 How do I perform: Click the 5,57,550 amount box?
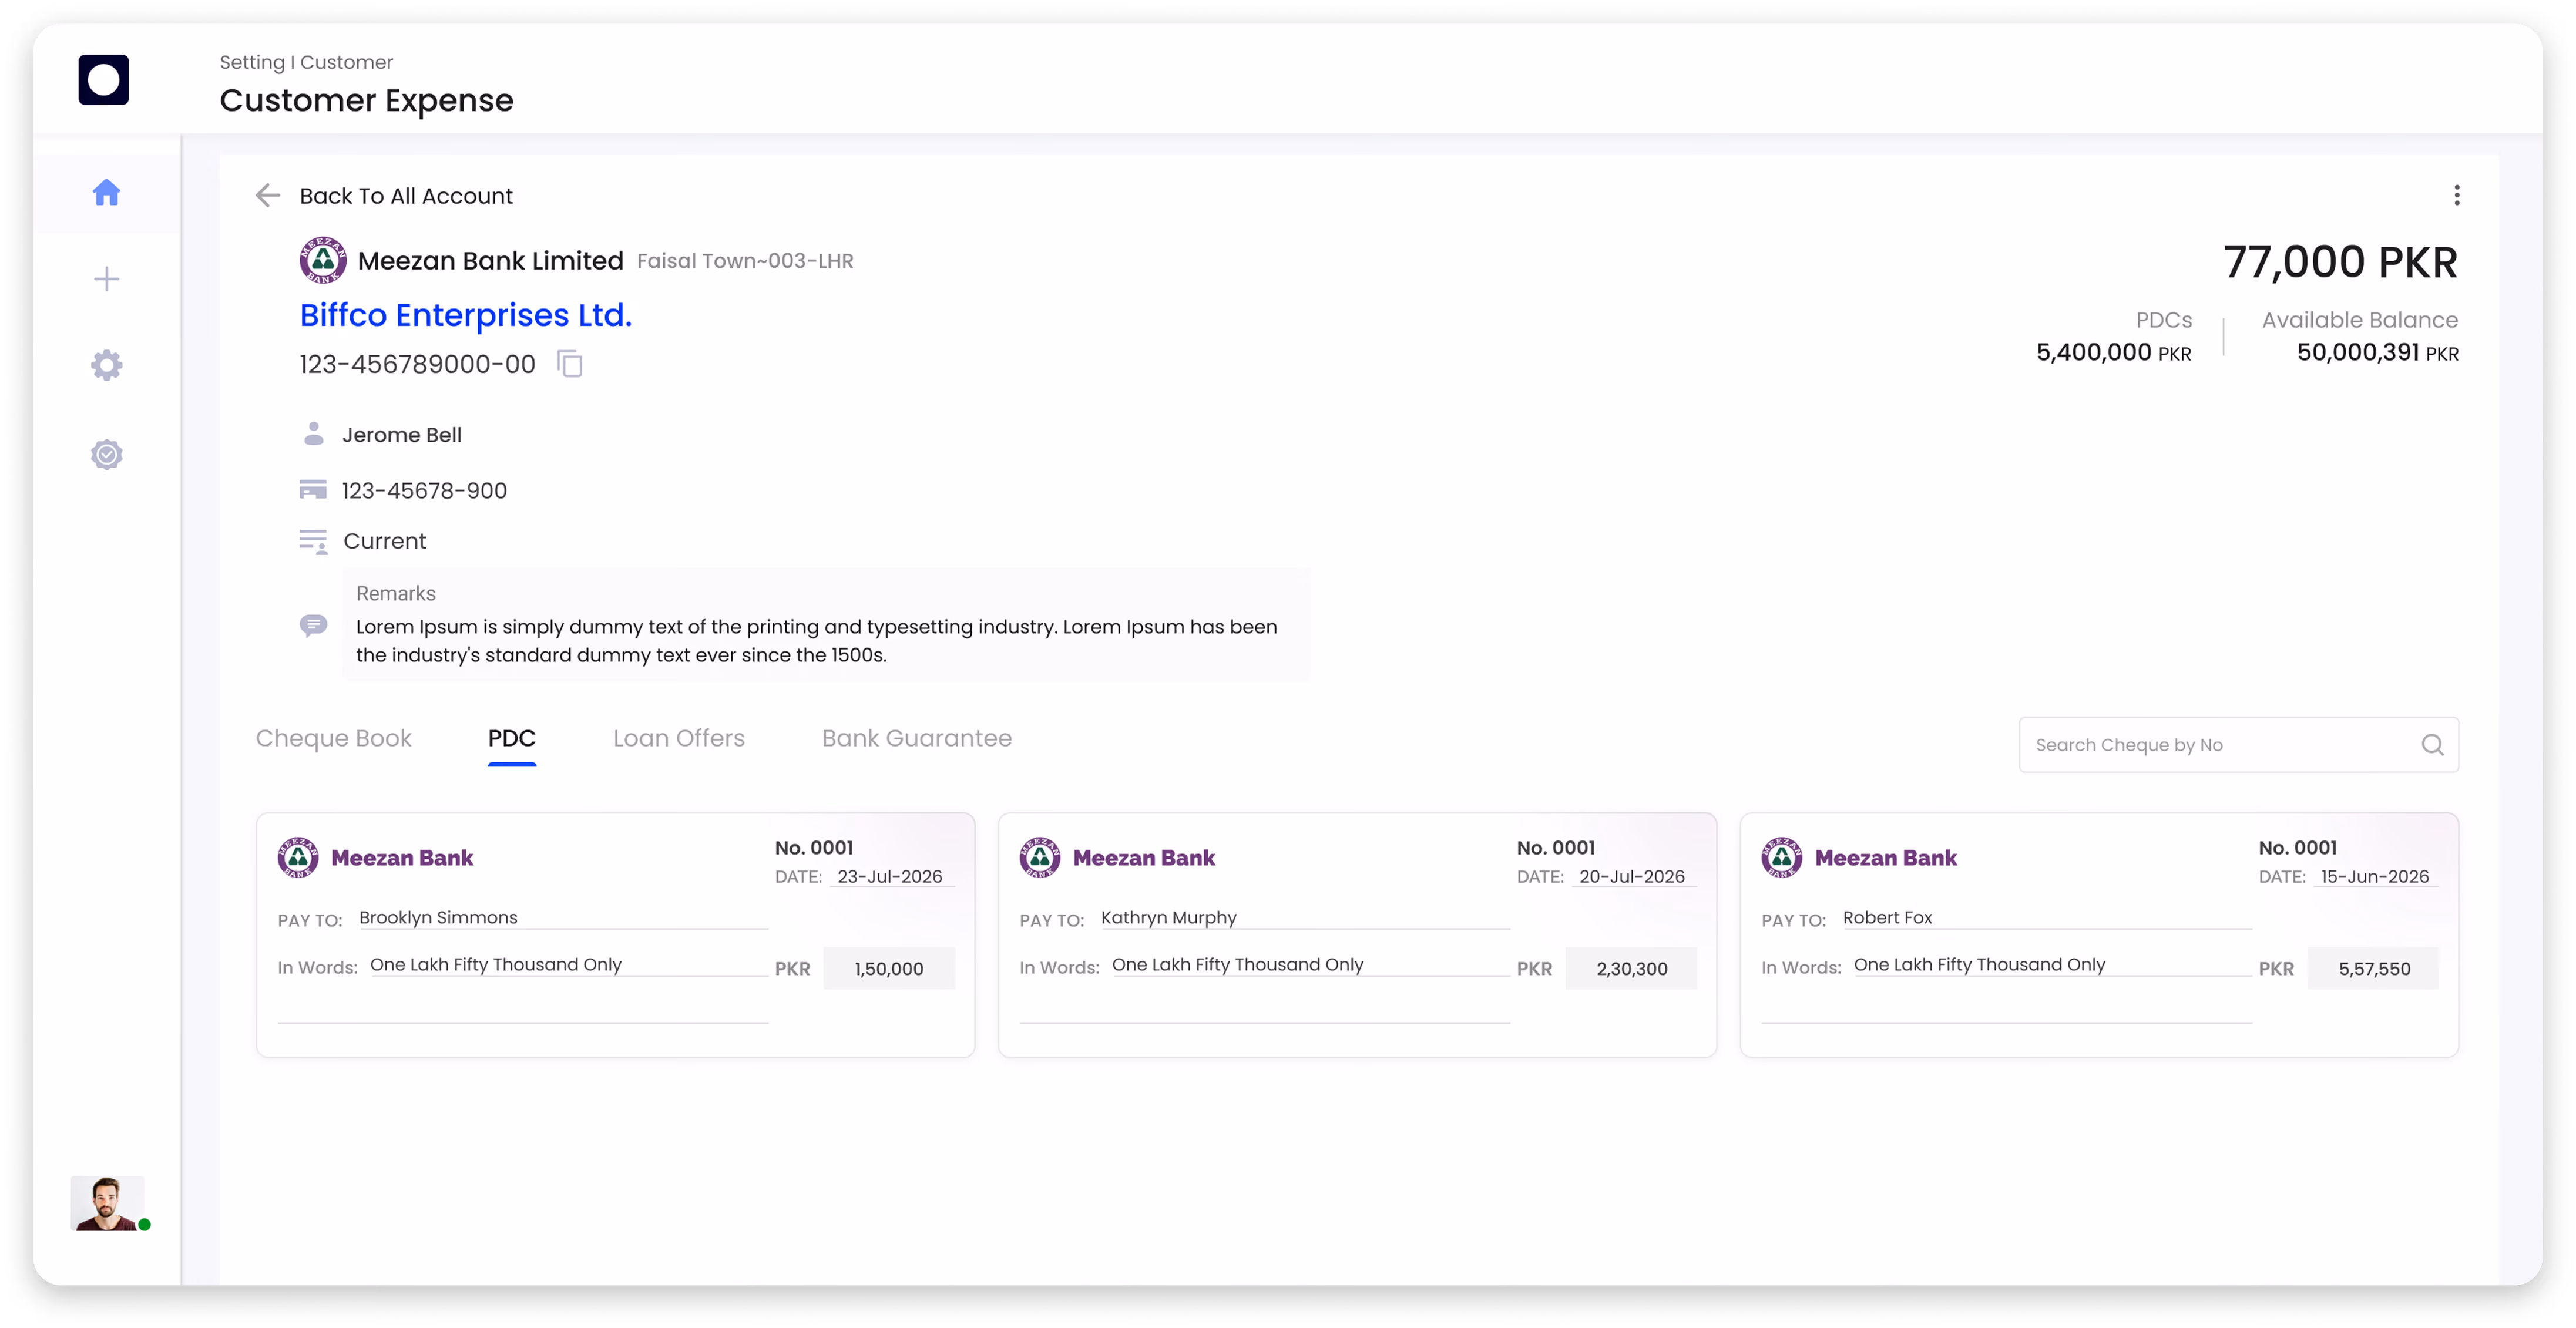(x=2373, y=968)
